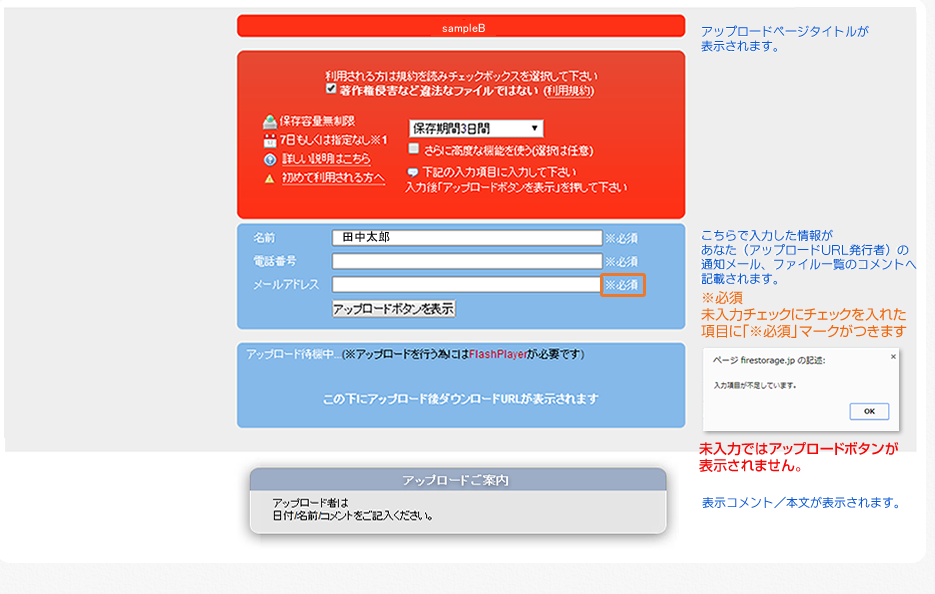Click the blue question mark help icon
Screen dimensions: 935x594
[x=268, y=158]
